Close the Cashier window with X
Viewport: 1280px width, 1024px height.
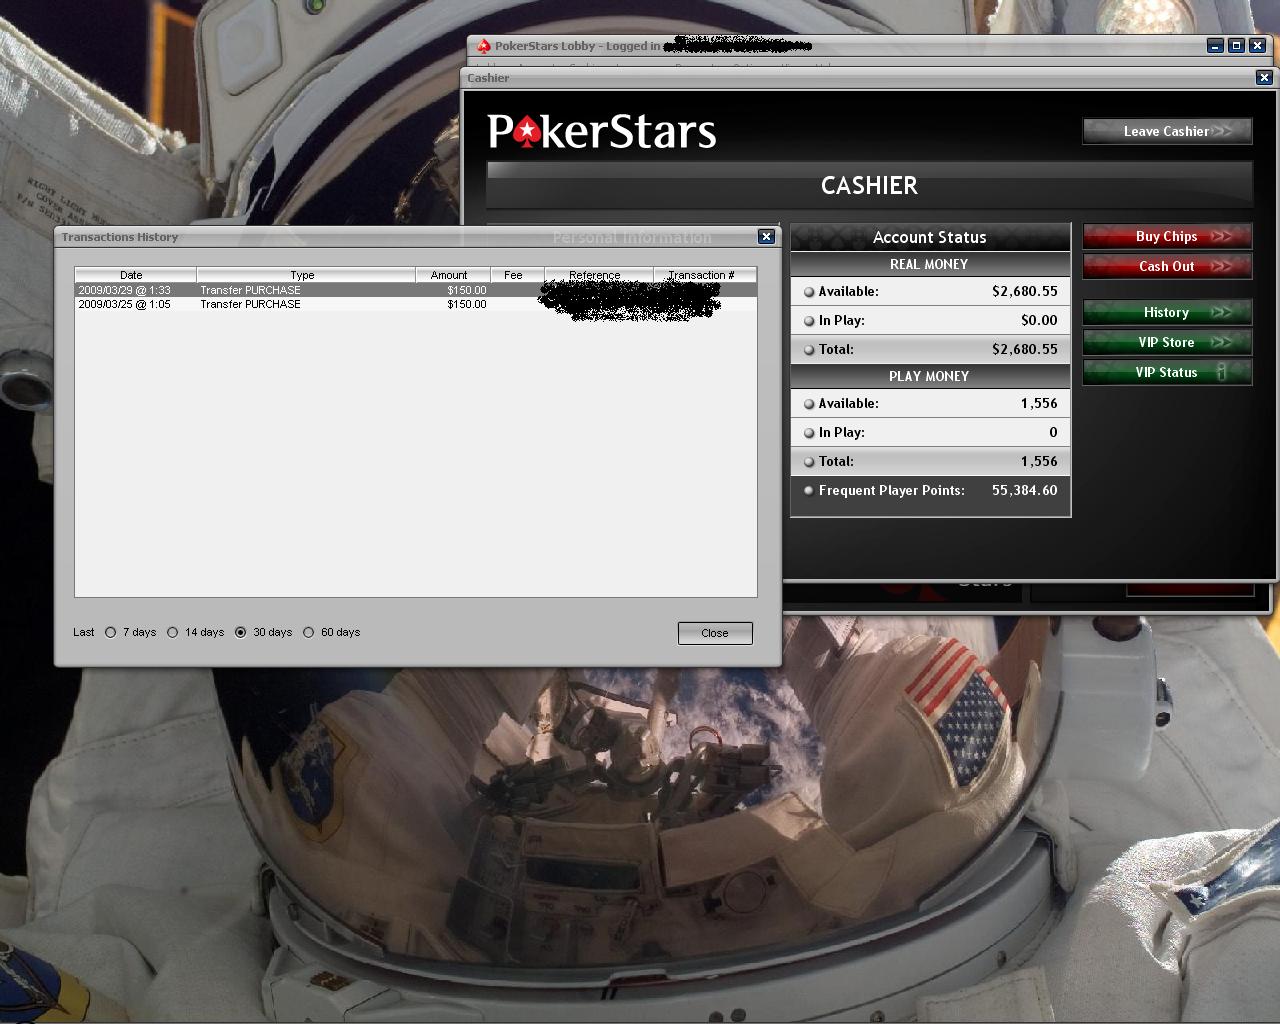pos(1264,77)
